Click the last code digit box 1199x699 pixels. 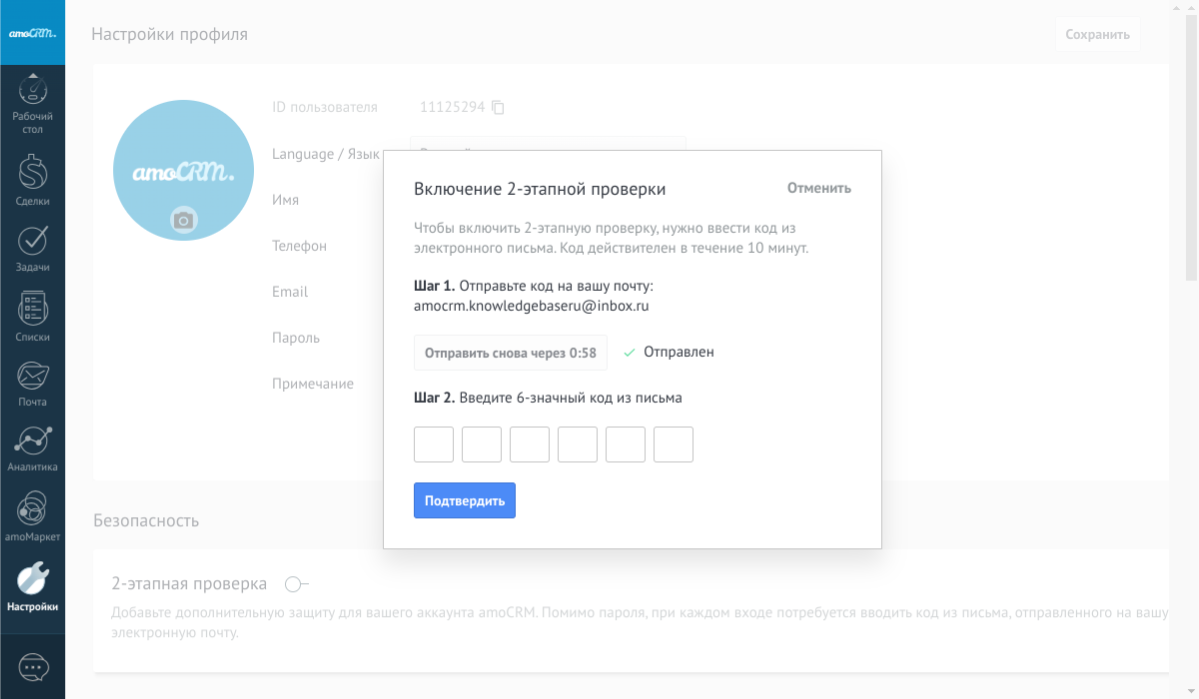pyautogui.click(x=673, y=445)
